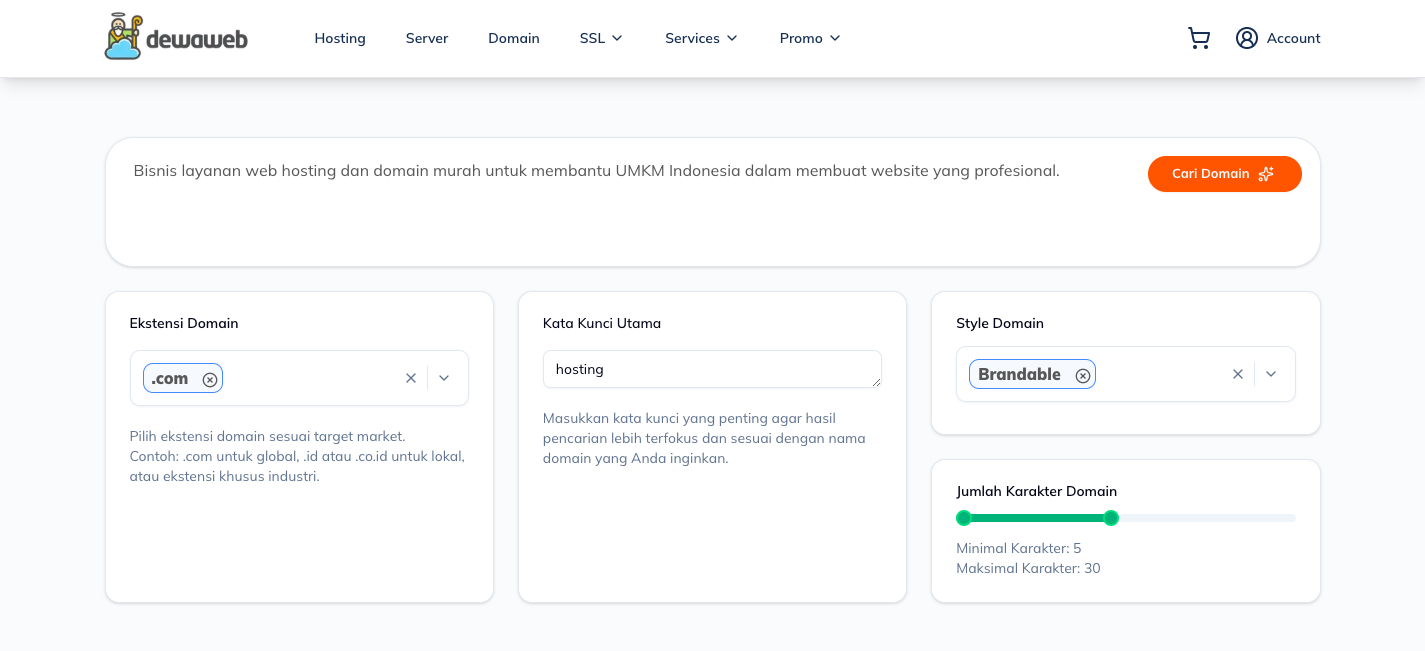Click the Cari Domain button
The image size is (1425, 651).
point(1224,174)
